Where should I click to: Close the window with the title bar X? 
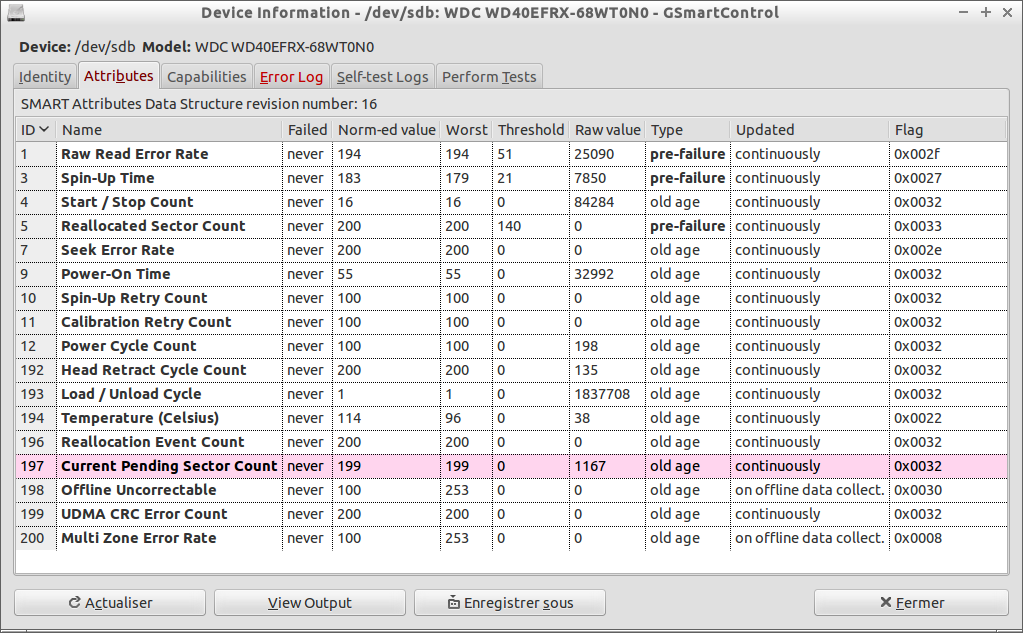click(1007, 12)
